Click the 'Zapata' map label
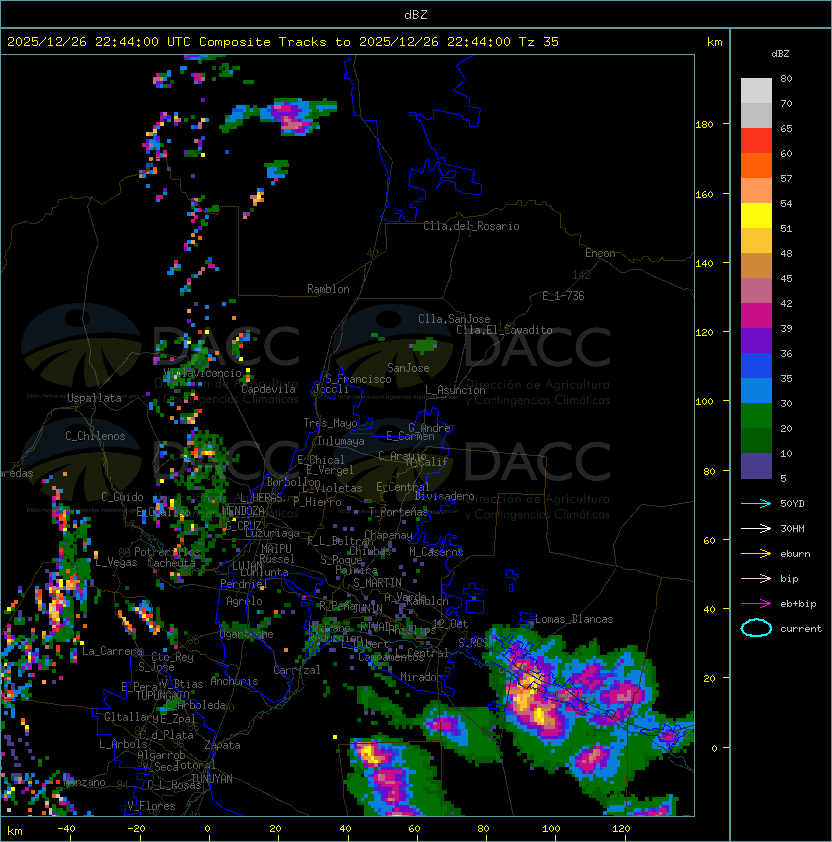 coord(222,745)
